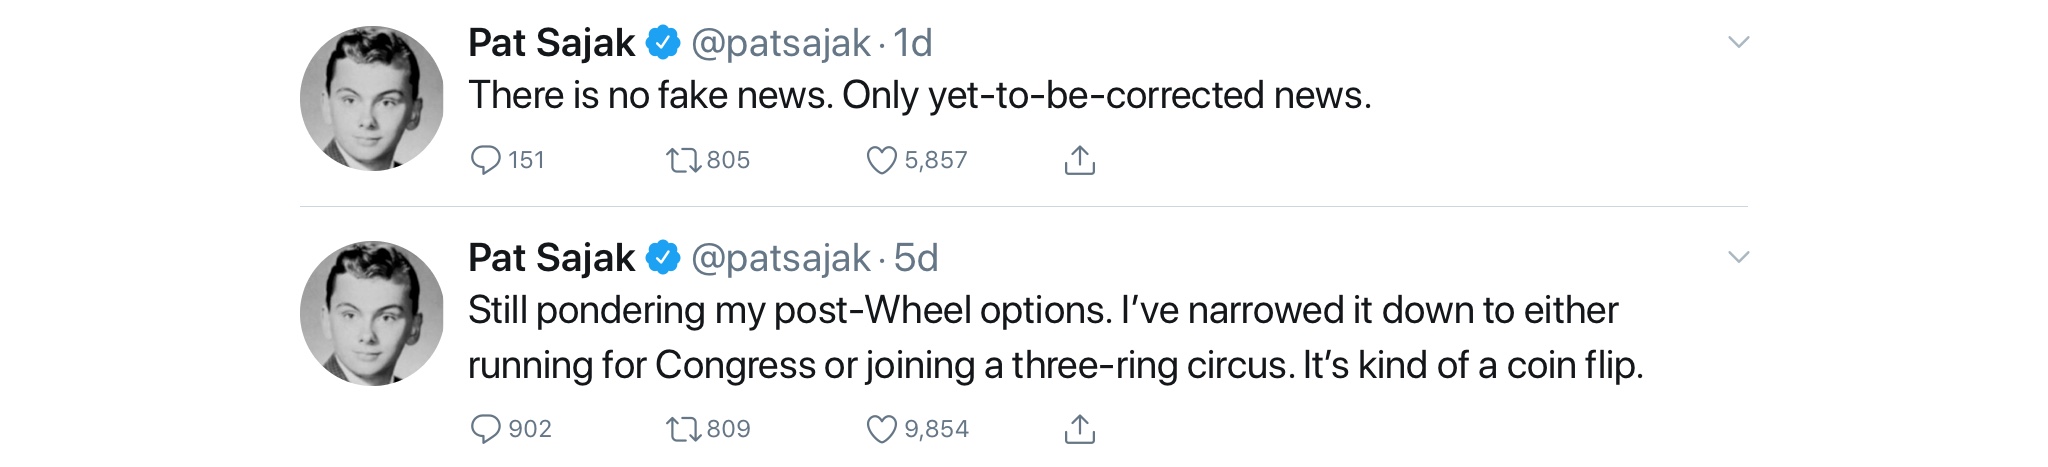Click the Pat Sajak name on the 5d tweet
The height and width of the screenshot is (467, 2048).
pyautogui.click(x=551, y=258)
